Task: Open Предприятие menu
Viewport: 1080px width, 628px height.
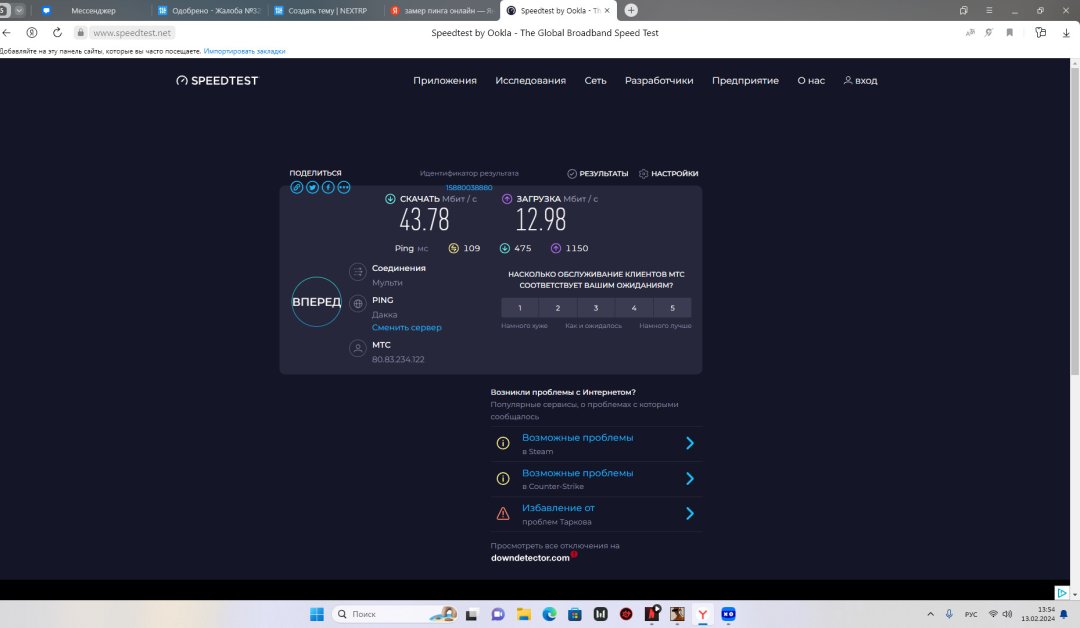Action: tap(745, 81)
